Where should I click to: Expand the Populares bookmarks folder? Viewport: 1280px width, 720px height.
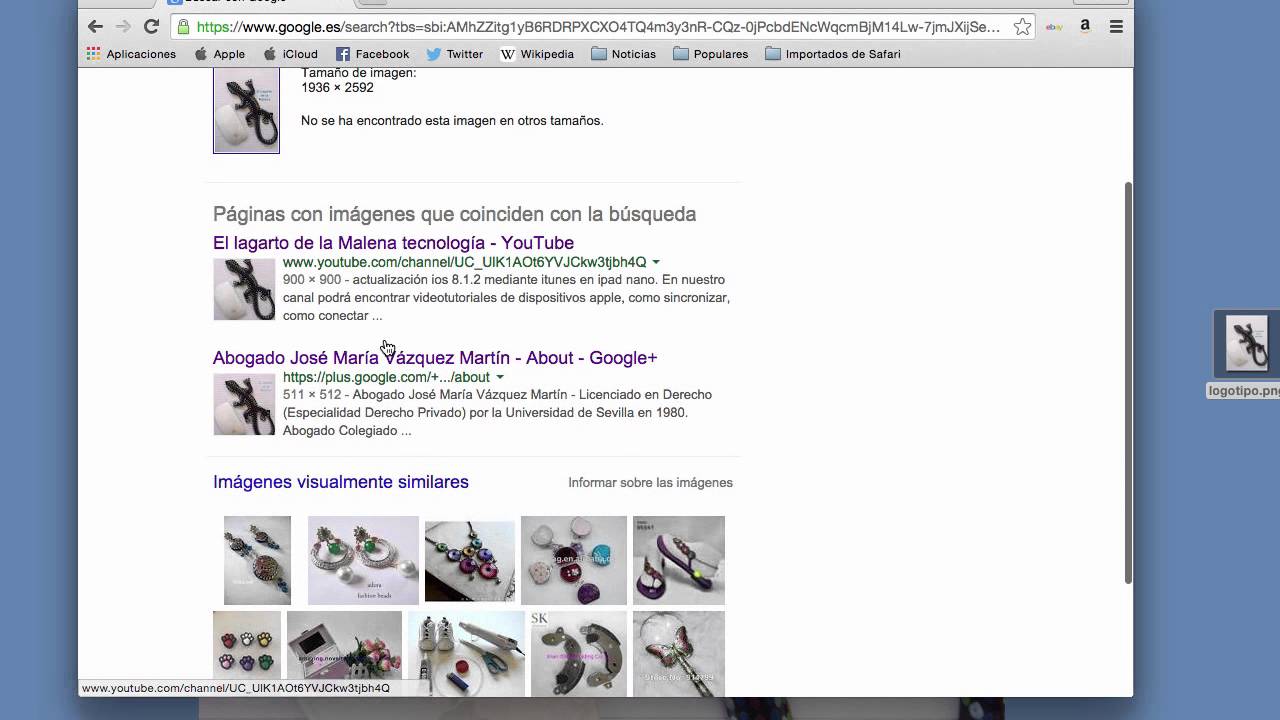pyautogui.click(x=710, y=54)
